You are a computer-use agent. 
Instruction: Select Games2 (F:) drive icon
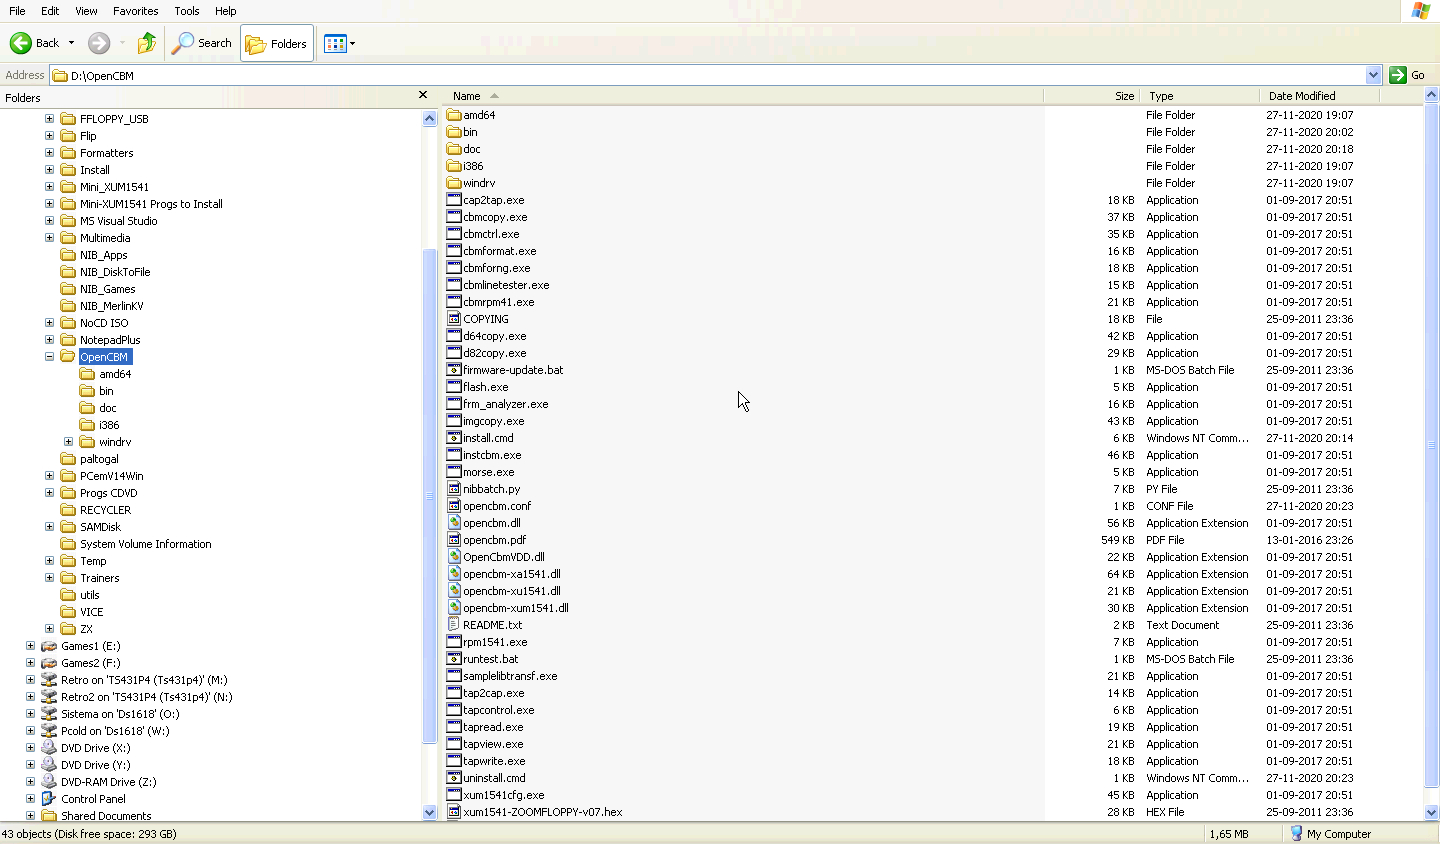pyautogui.click(x=49, y=663)
